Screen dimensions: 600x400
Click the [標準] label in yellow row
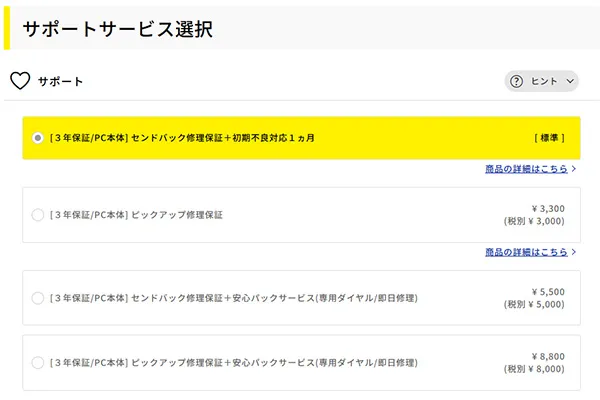(x=549, y=137)
